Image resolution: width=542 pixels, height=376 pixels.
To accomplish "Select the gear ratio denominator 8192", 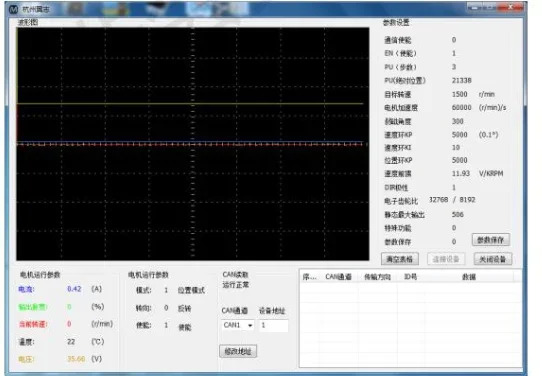I will [x=467, y=200].
